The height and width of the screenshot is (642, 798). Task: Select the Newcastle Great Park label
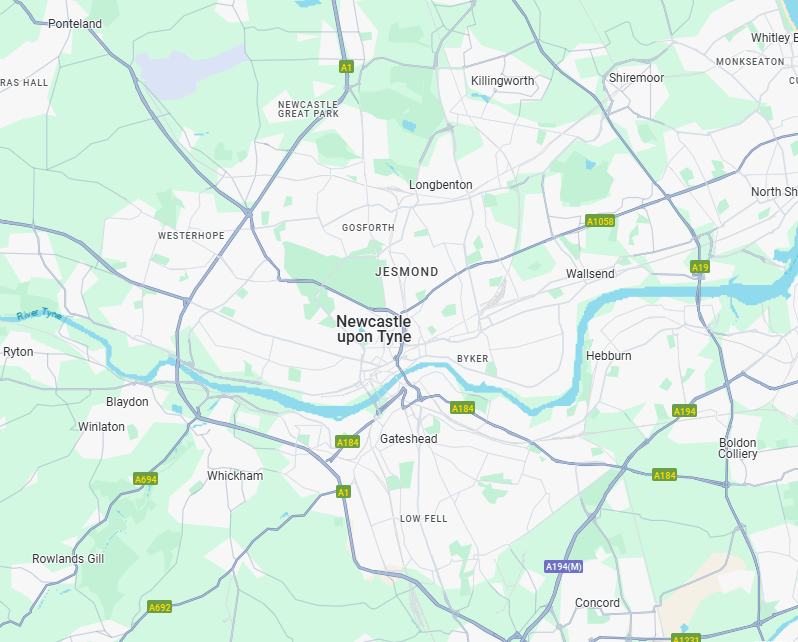(x=308, y=109)
